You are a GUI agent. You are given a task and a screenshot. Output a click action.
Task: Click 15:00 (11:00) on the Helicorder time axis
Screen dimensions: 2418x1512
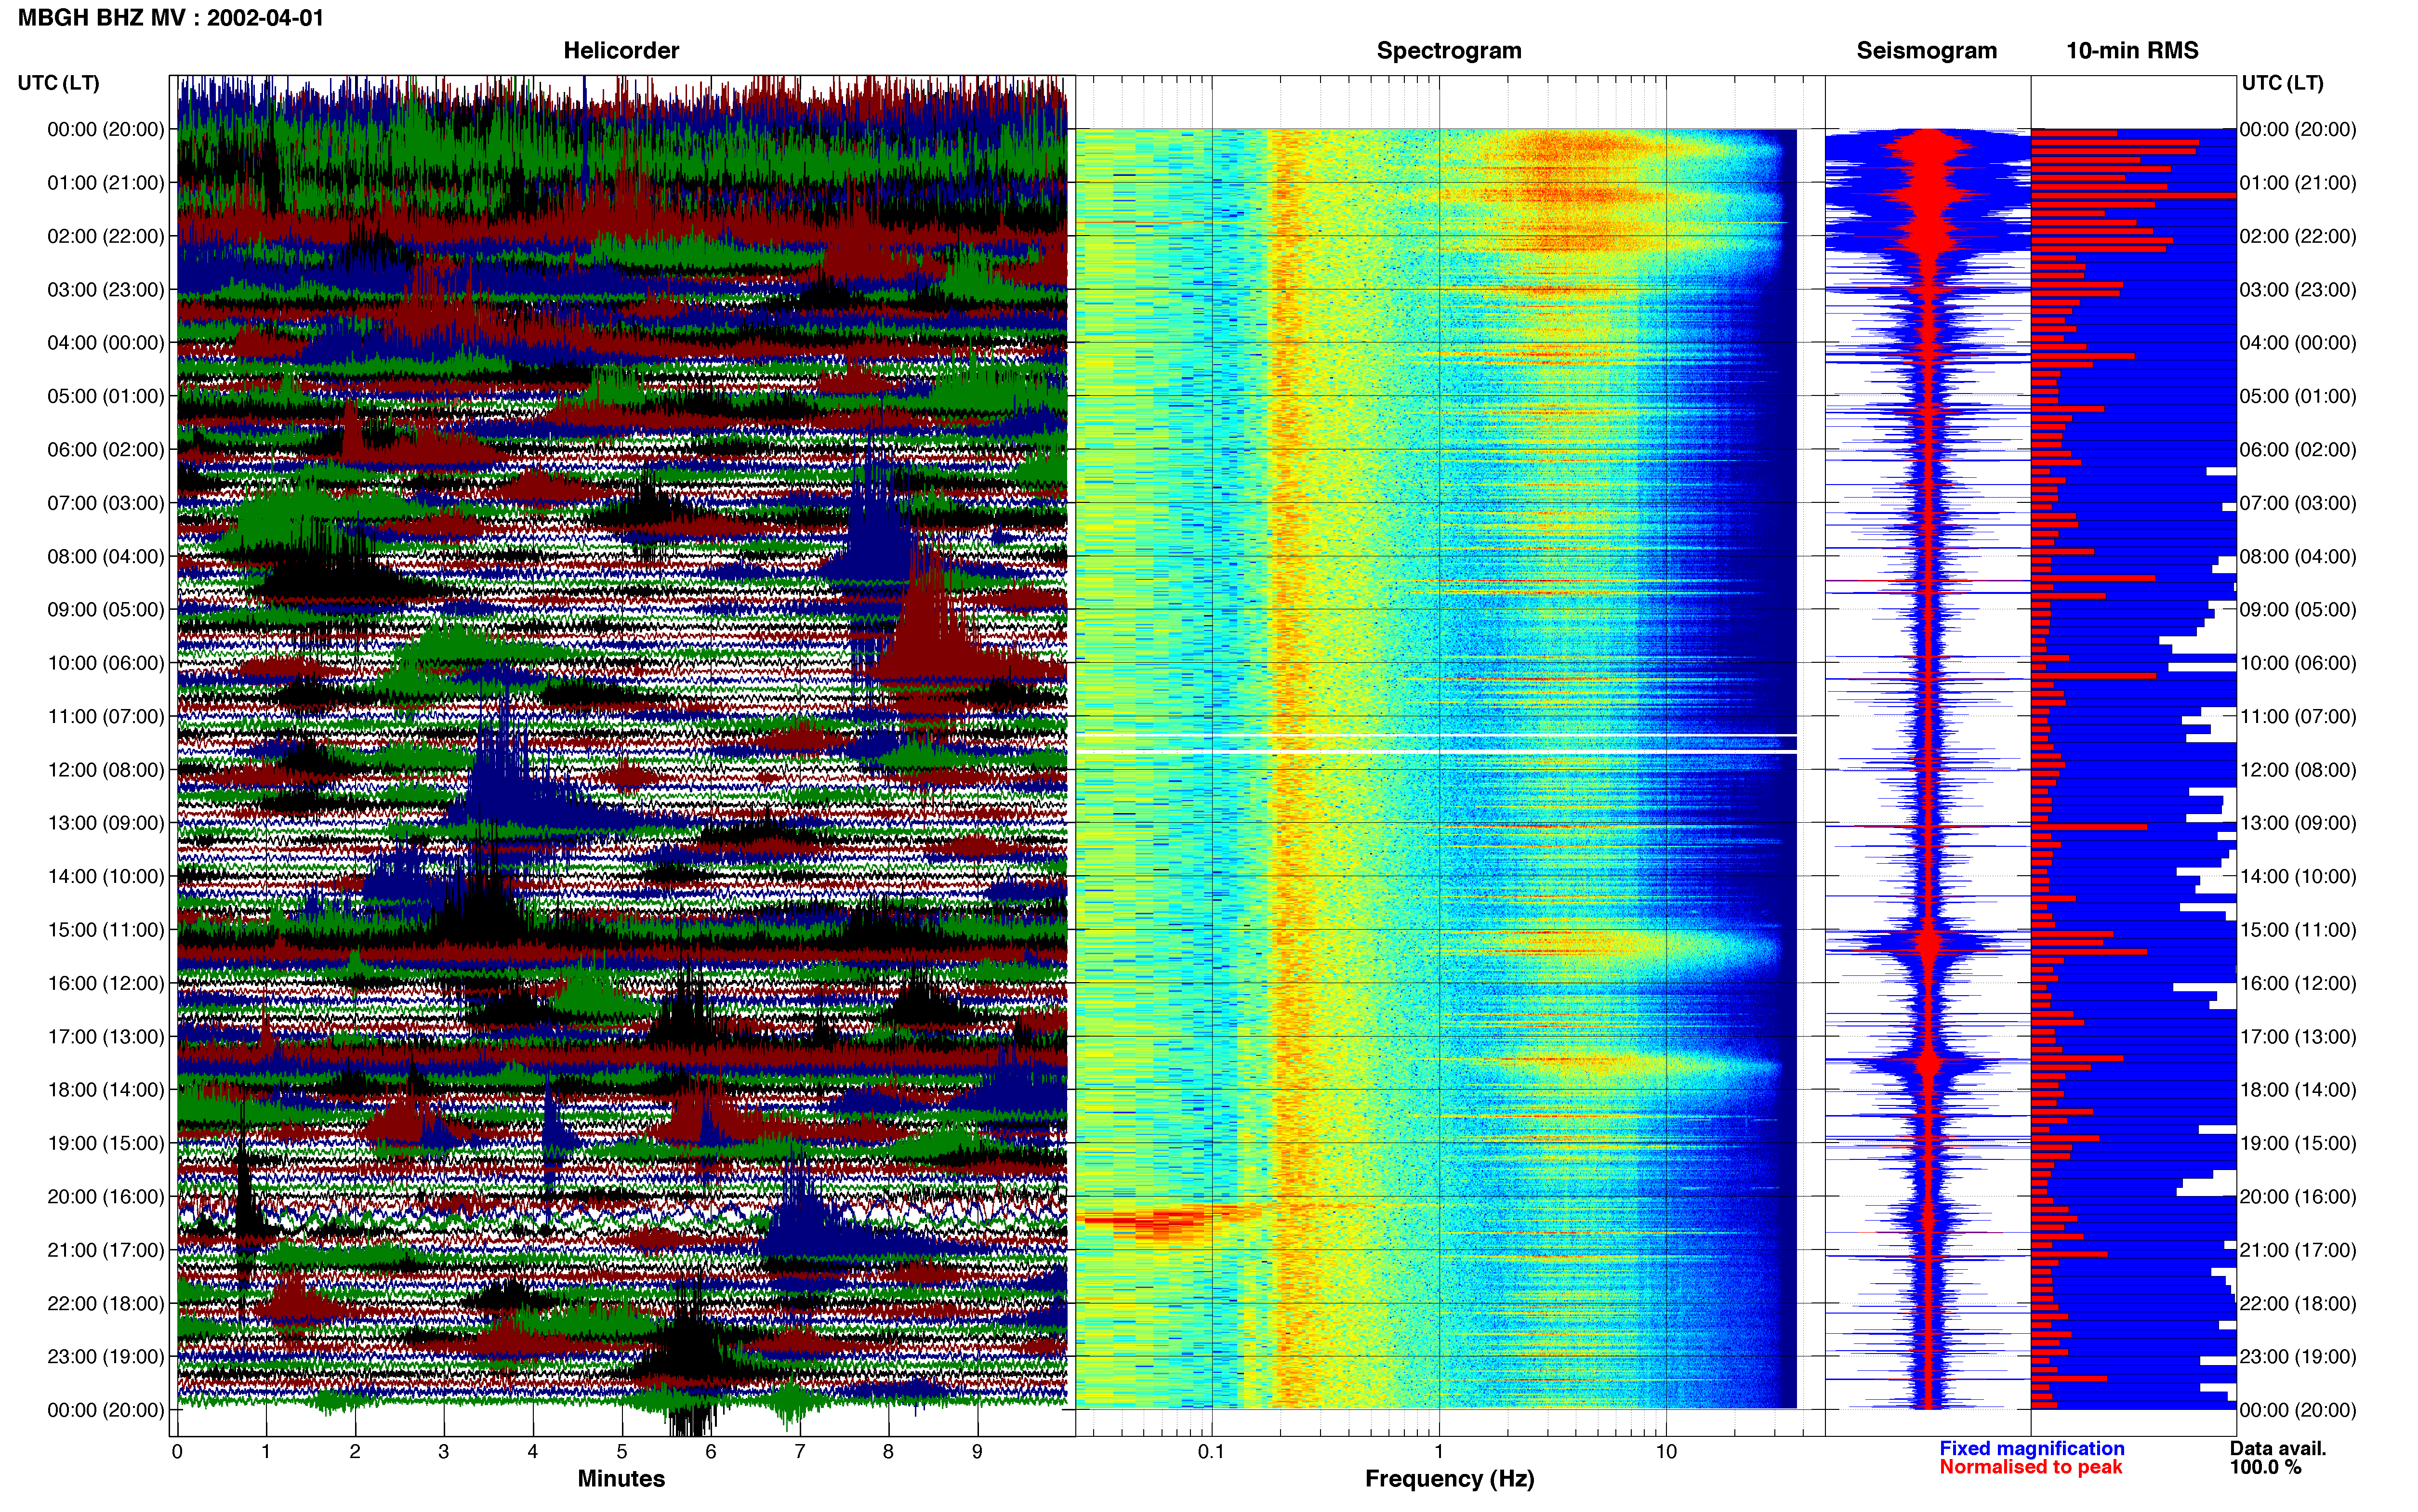(106, 930)
